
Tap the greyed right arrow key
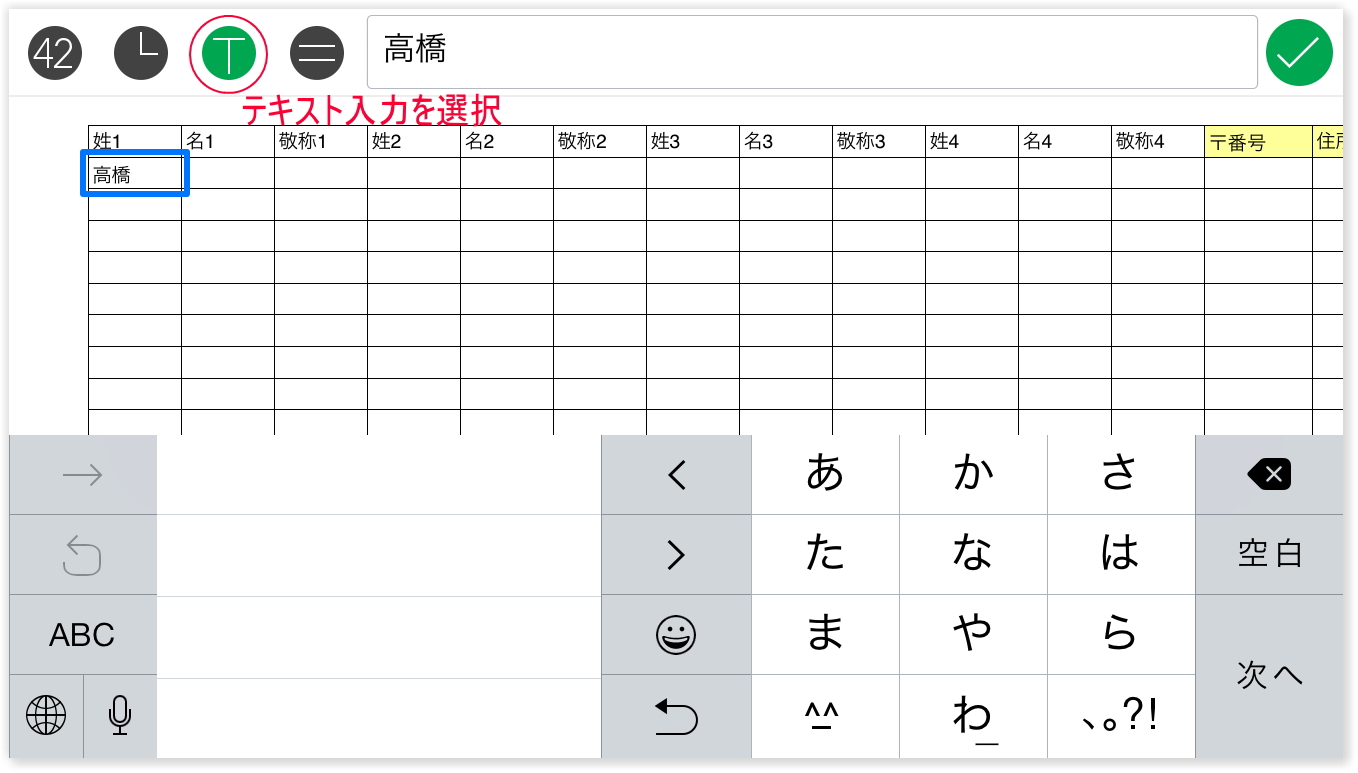pyautogui.click(x=83, y=475)
